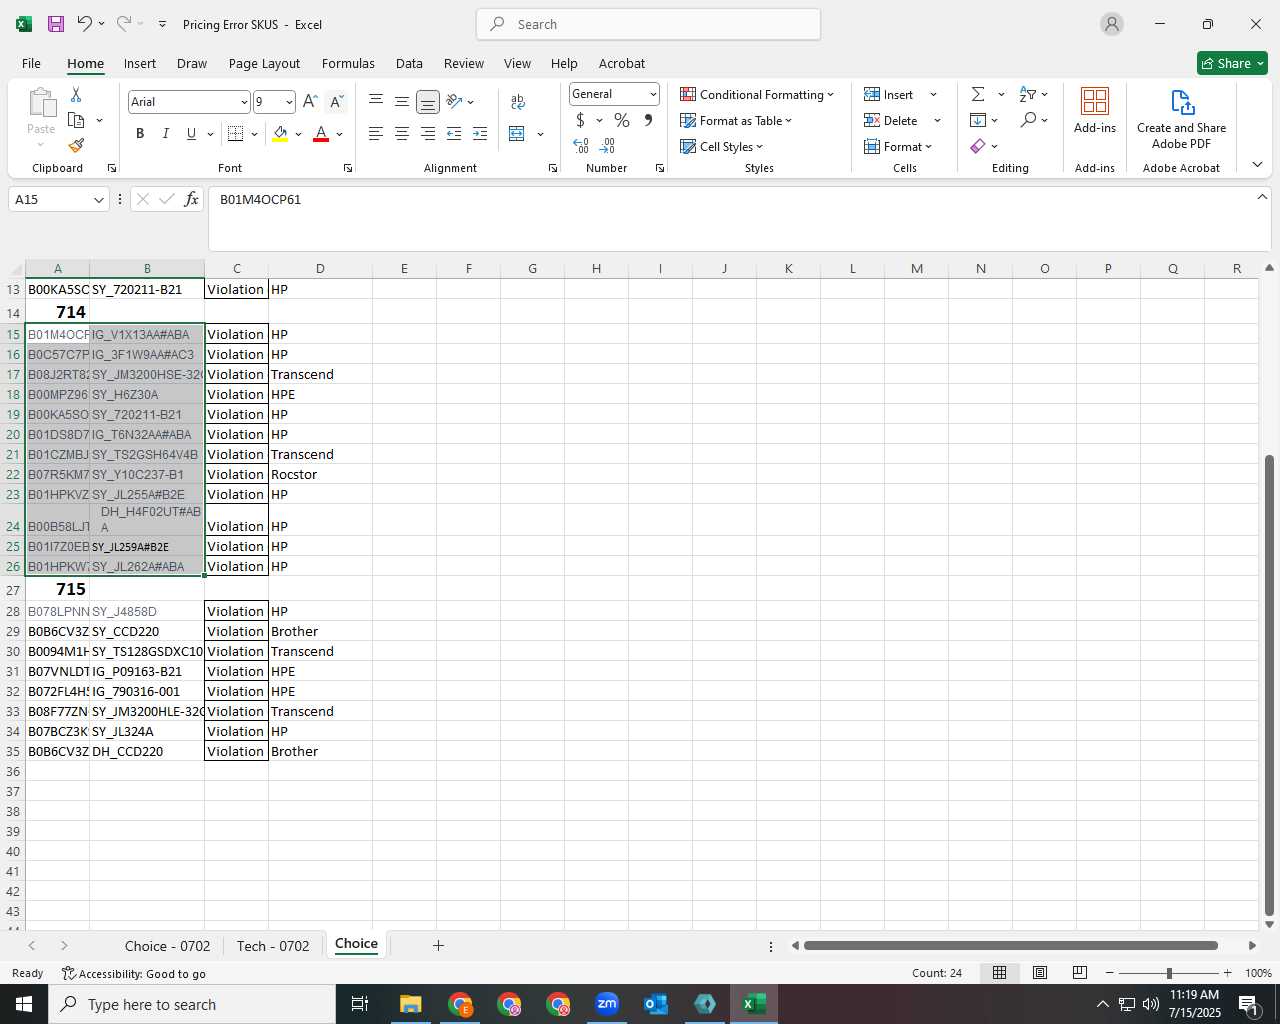Image resolution: width=1280 pixels, height=1024 pixels.
Task: Click the Decrease Indent icon
Action: click(454, 134)
